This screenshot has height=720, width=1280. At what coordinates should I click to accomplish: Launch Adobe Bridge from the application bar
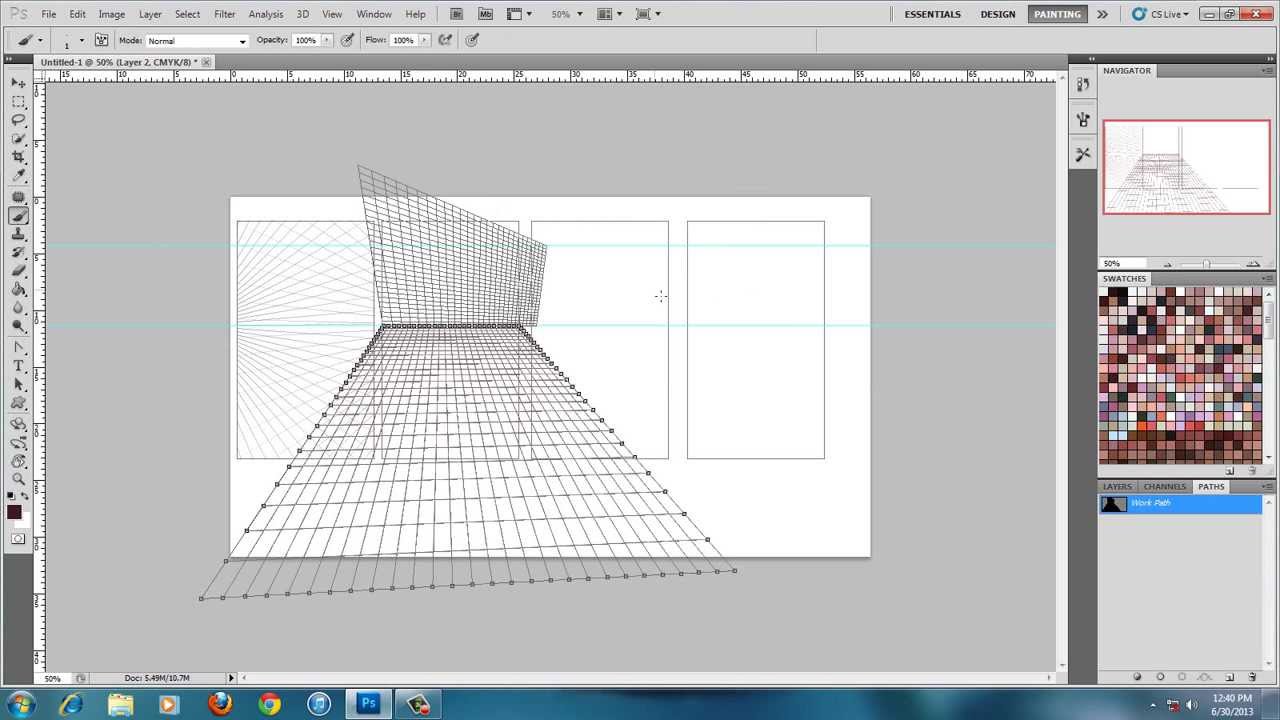(x=456, y=14)
